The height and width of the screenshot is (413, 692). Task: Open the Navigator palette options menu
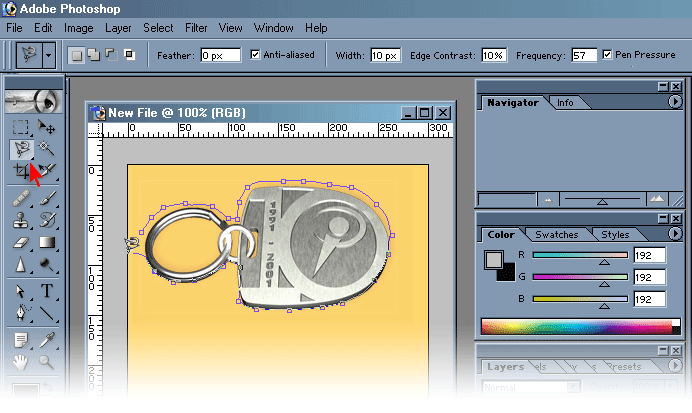[675, 102]
